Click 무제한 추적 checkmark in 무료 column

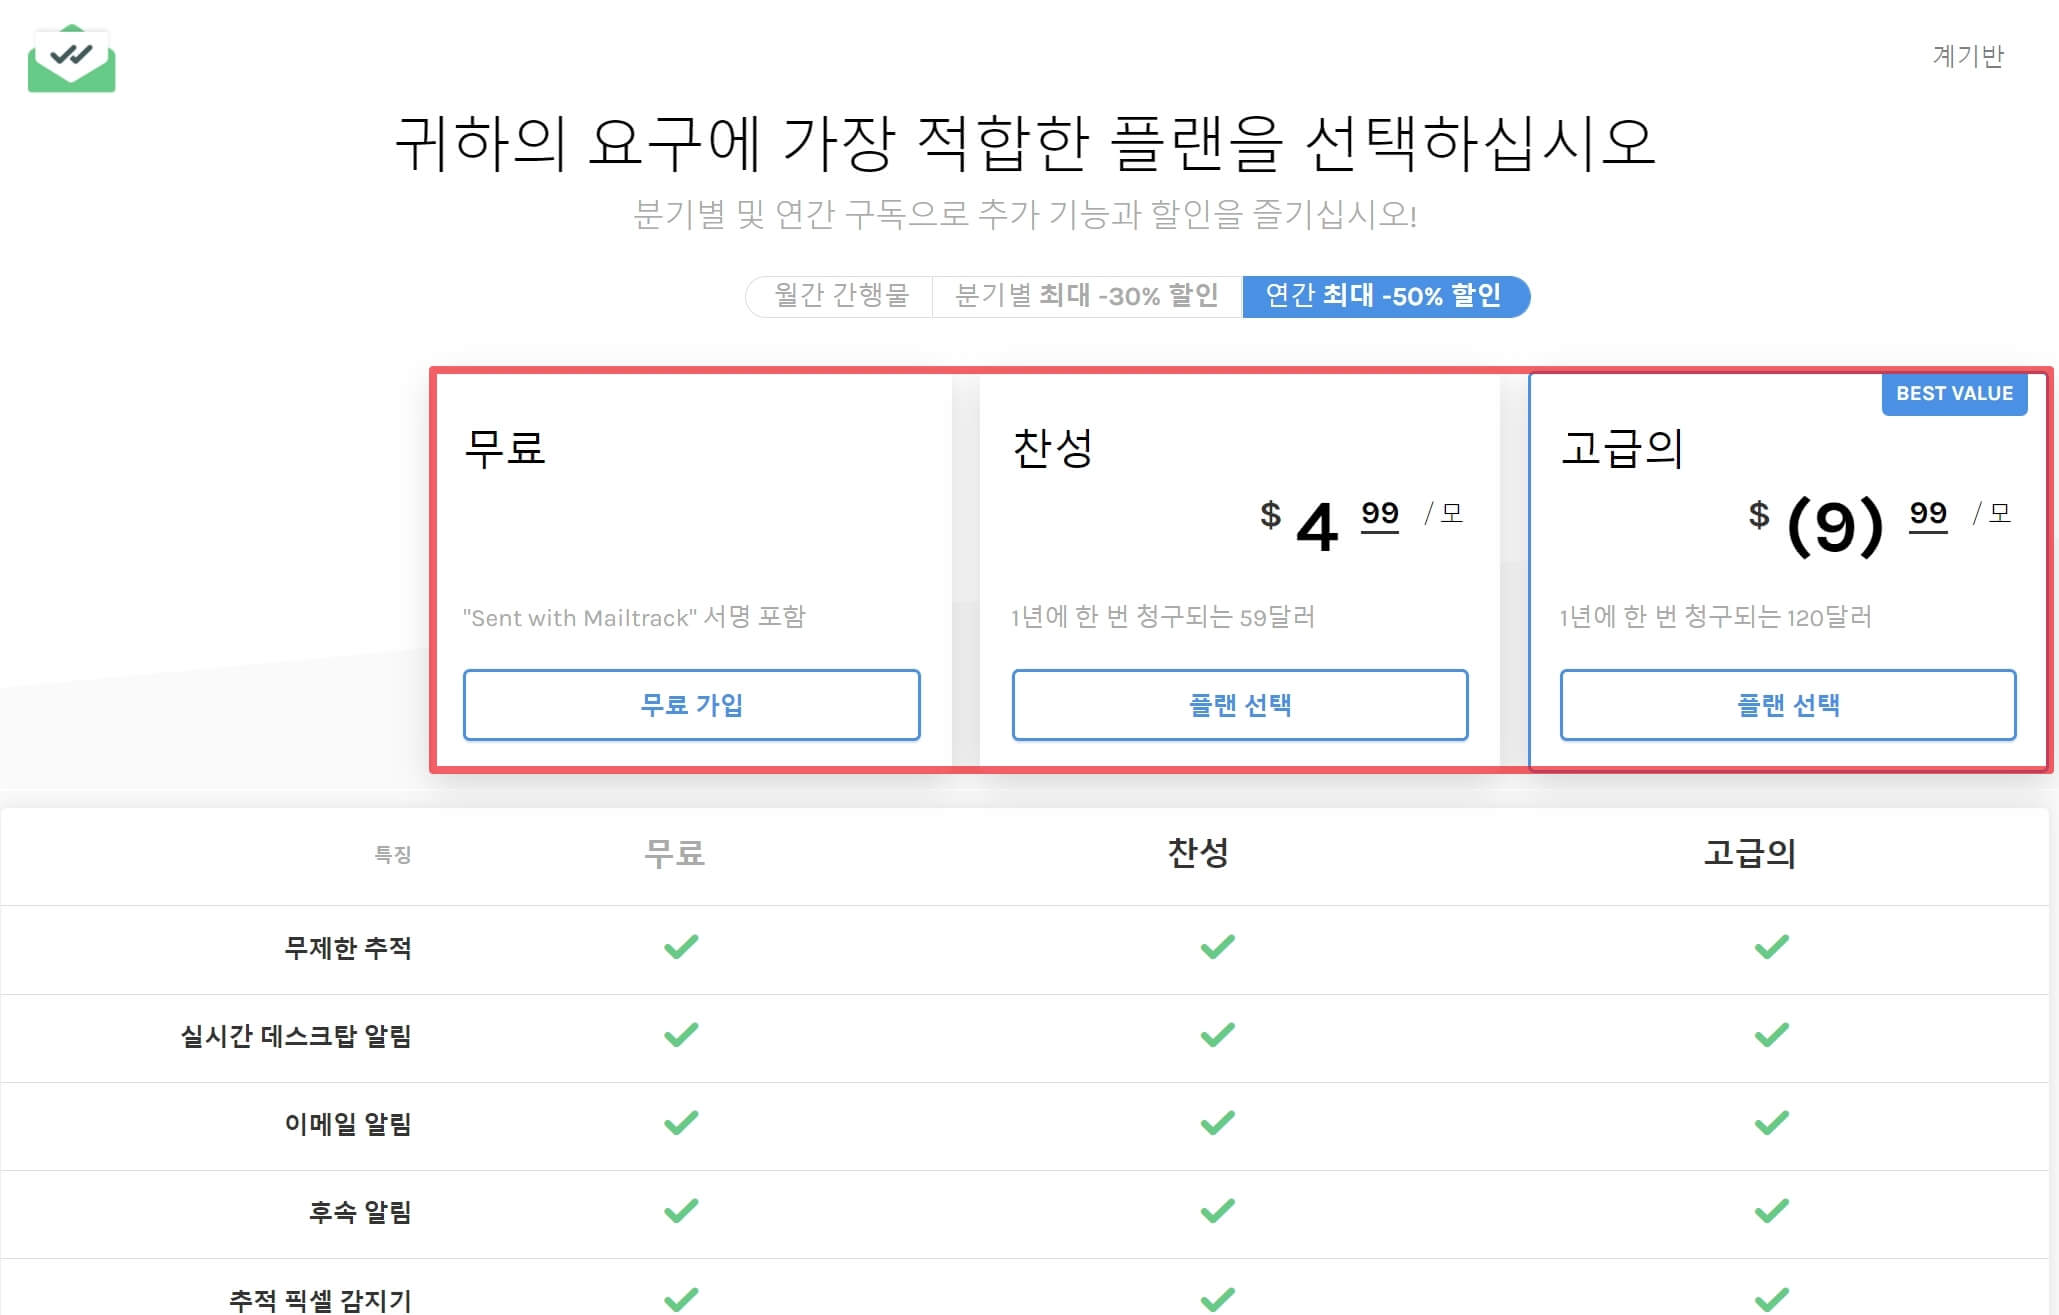681,946
